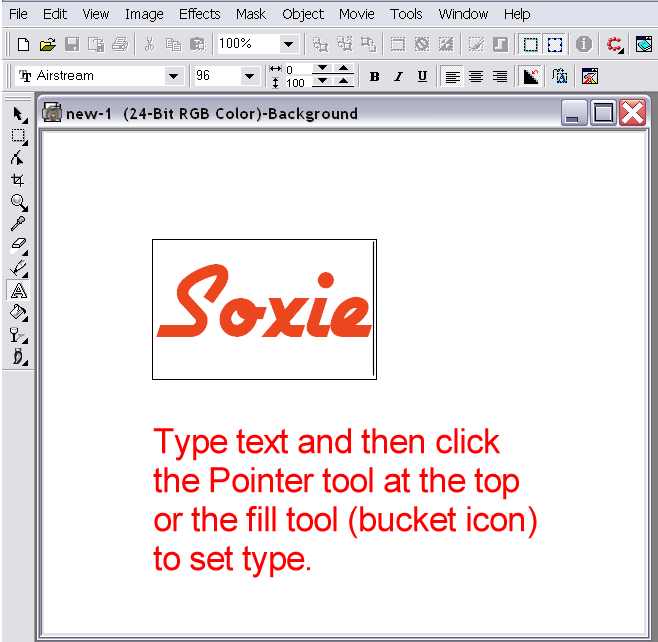658x642 pixels.
Task: Select the Eraser tool
Action: coord(18,246)
